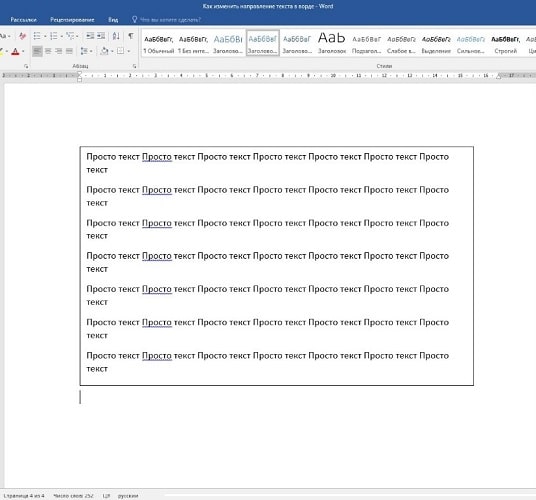The image size is (536, 500).
Task: Apply the Строгий text style
Action: pos(505,44)
